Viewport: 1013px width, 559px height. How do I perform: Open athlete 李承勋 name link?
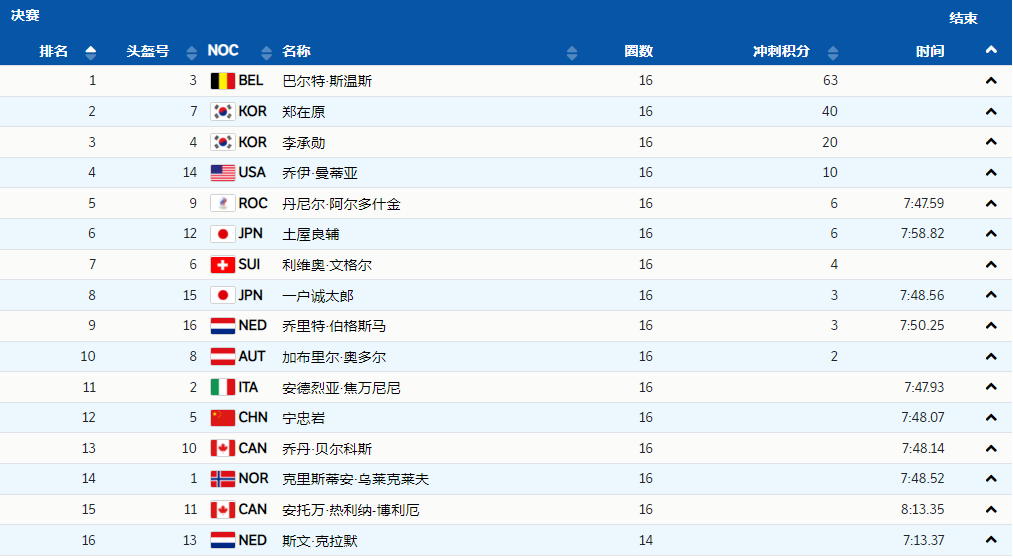(x=304, y=143)
